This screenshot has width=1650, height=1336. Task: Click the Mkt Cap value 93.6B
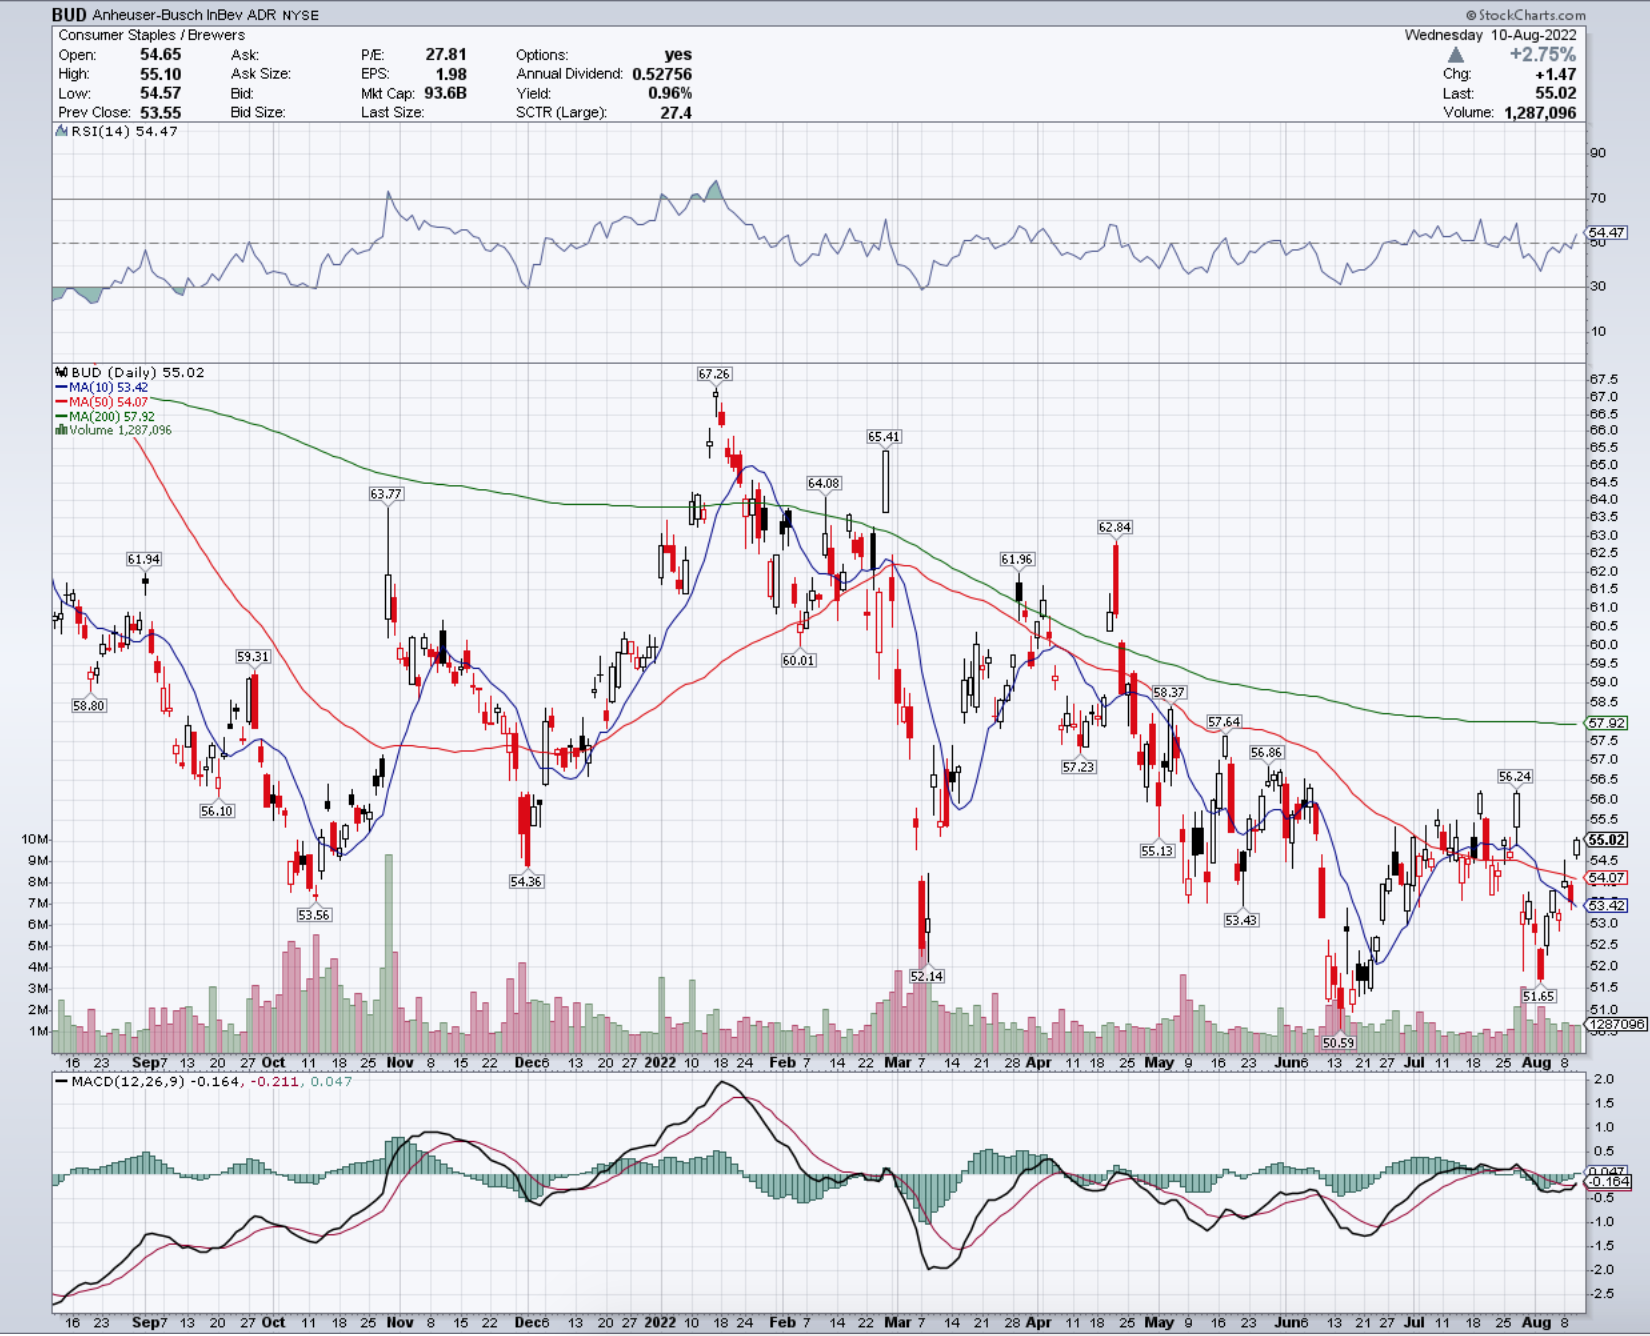pyautogui.click(x=445, y=93)
